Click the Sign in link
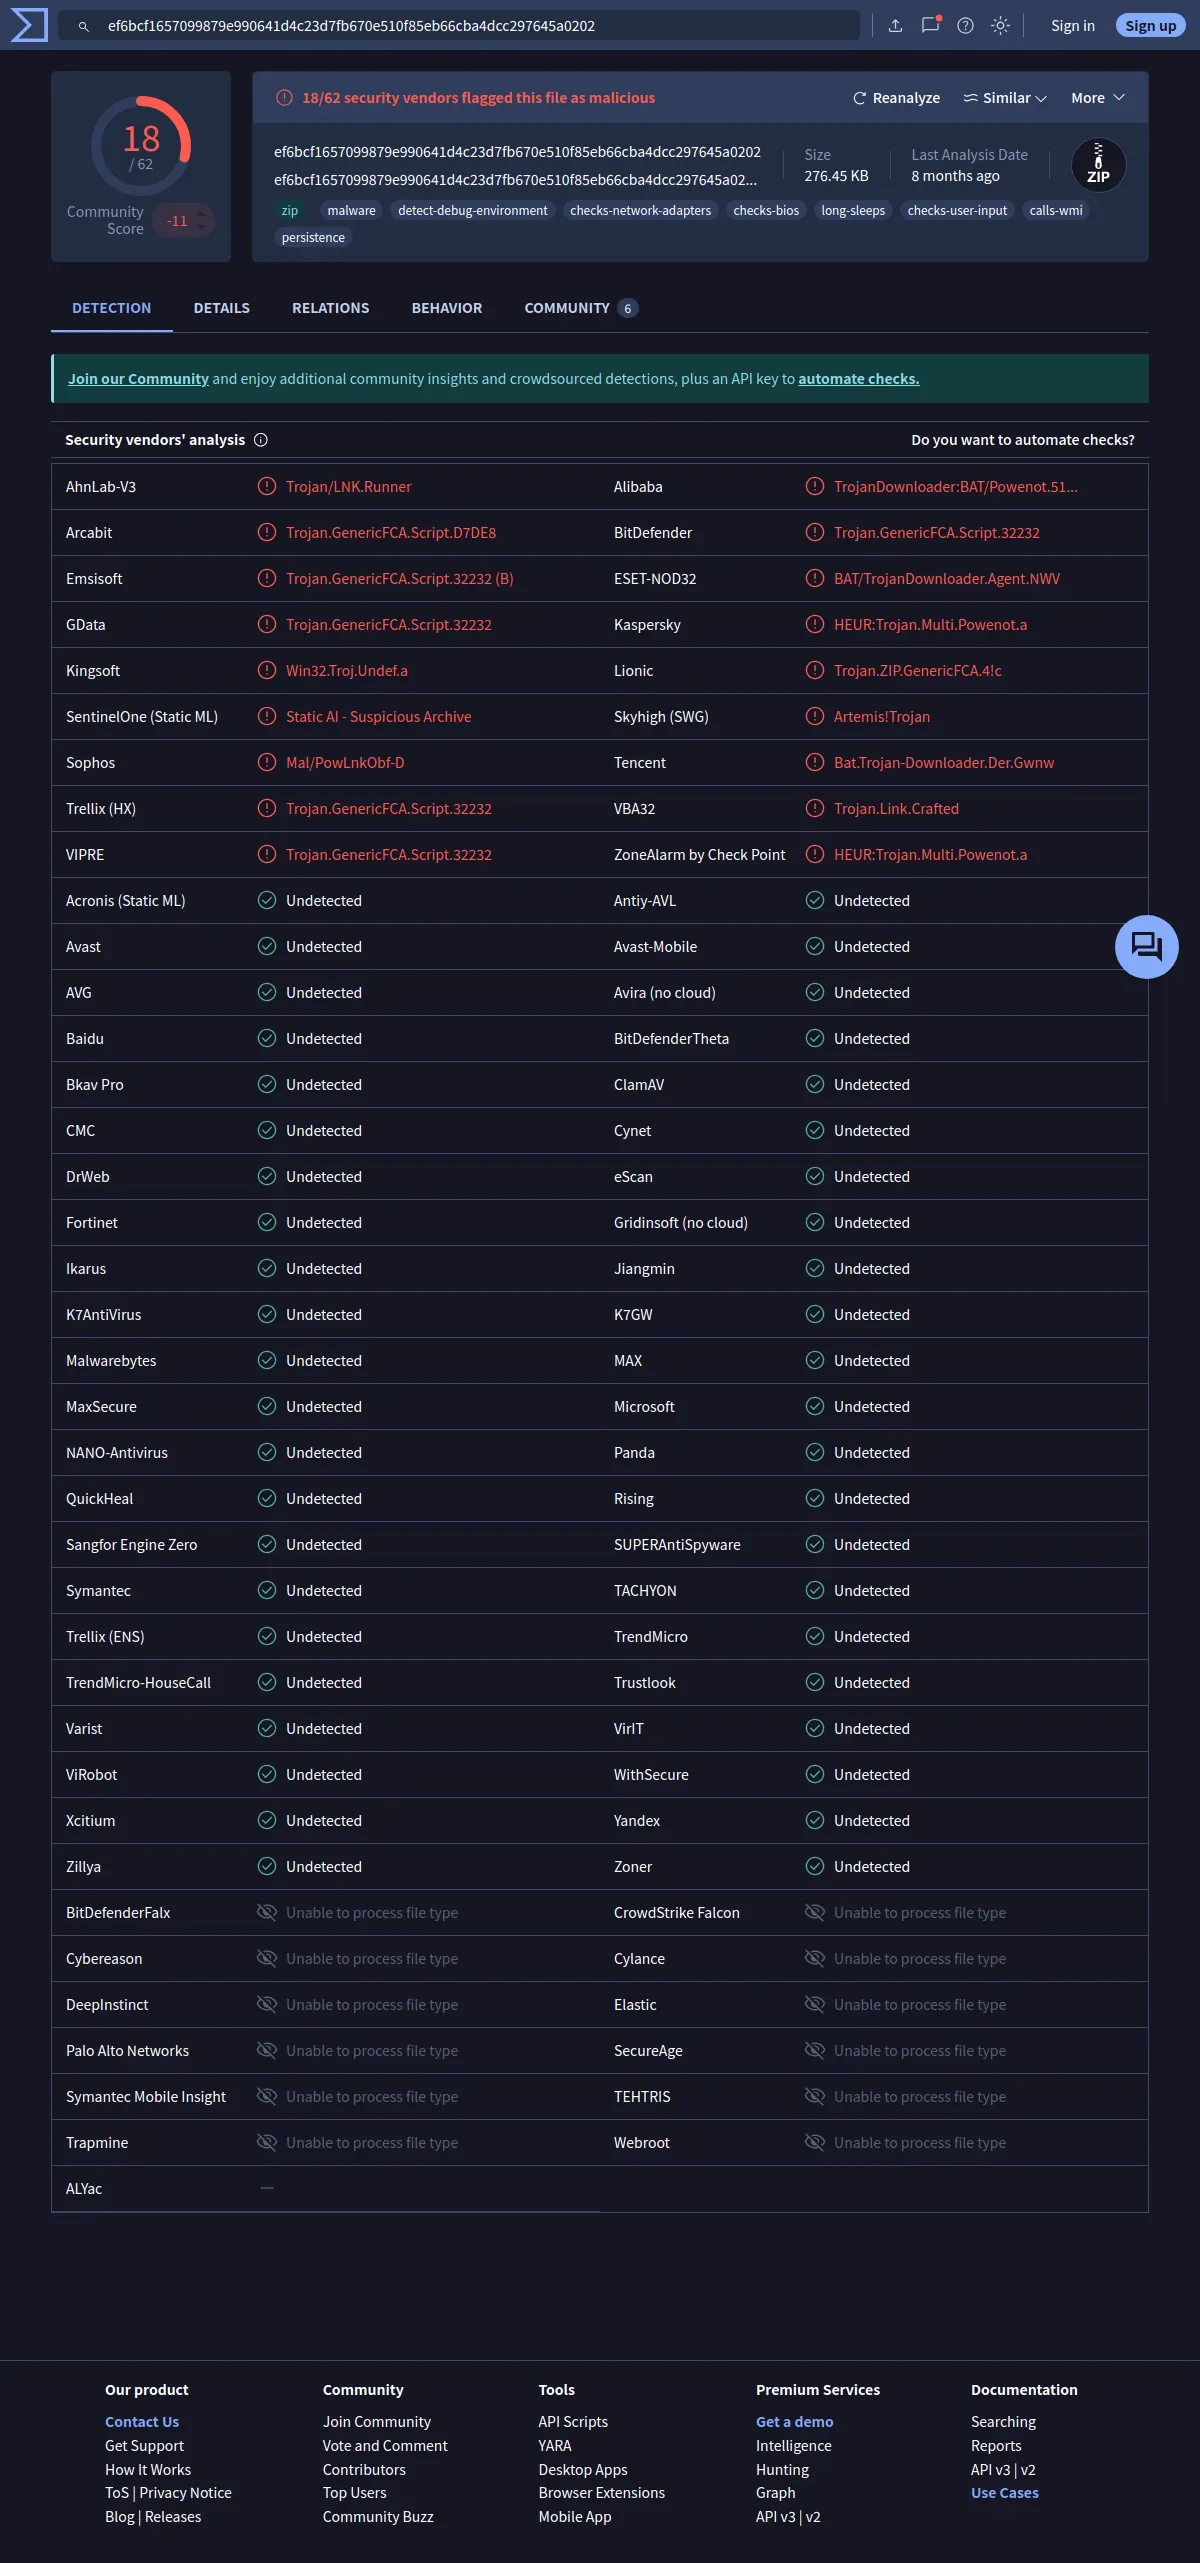The image size is (1200, 2563). click(1073, 26)
